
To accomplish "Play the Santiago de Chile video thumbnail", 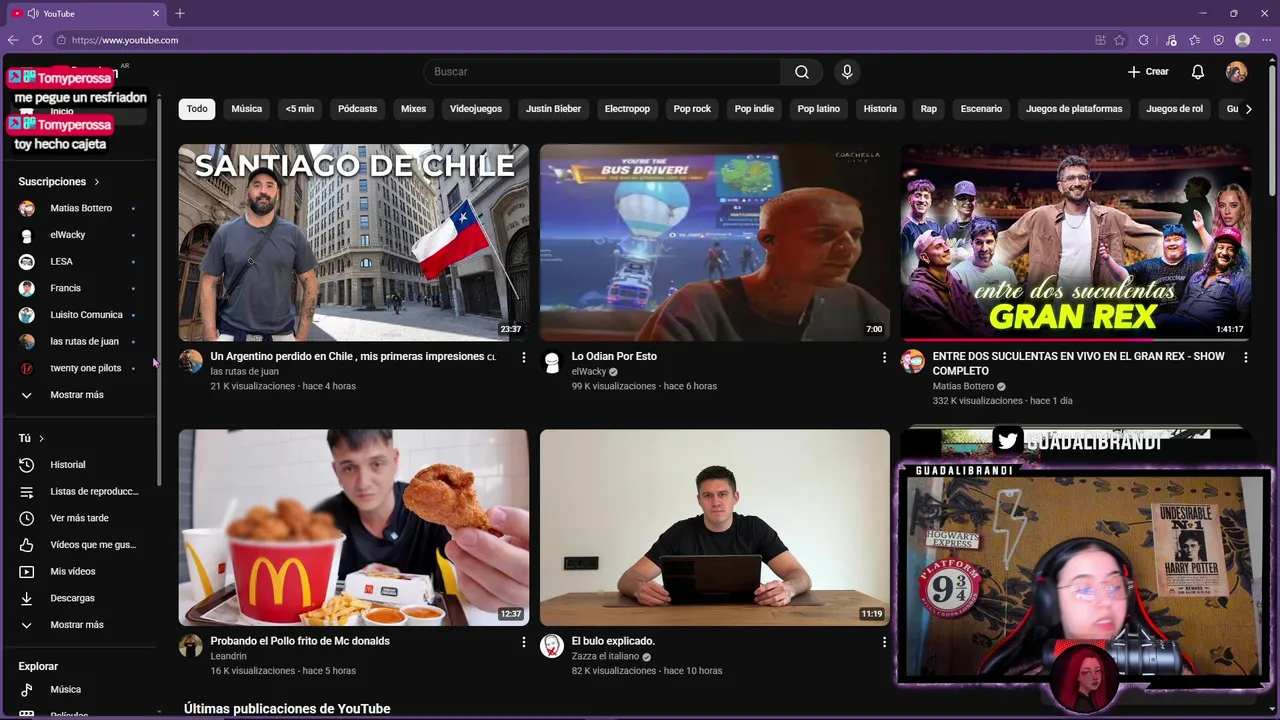I will point(354,243).
